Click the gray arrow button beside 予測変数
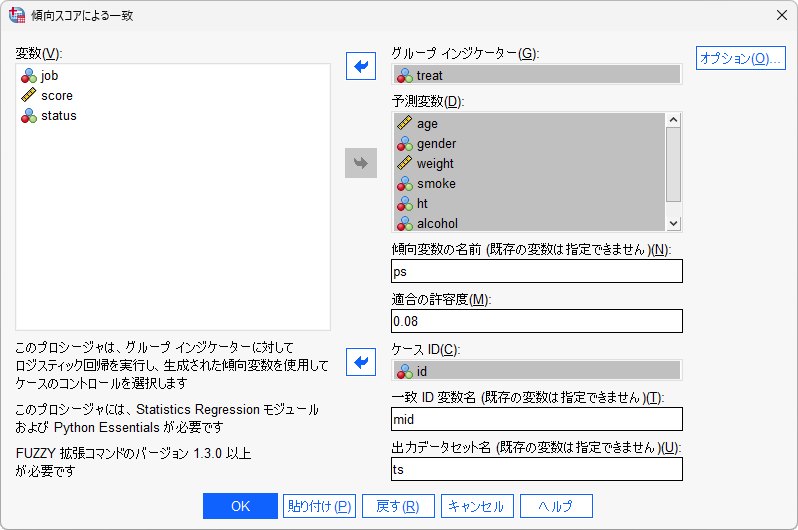798x530 pixels. point(360,163)
